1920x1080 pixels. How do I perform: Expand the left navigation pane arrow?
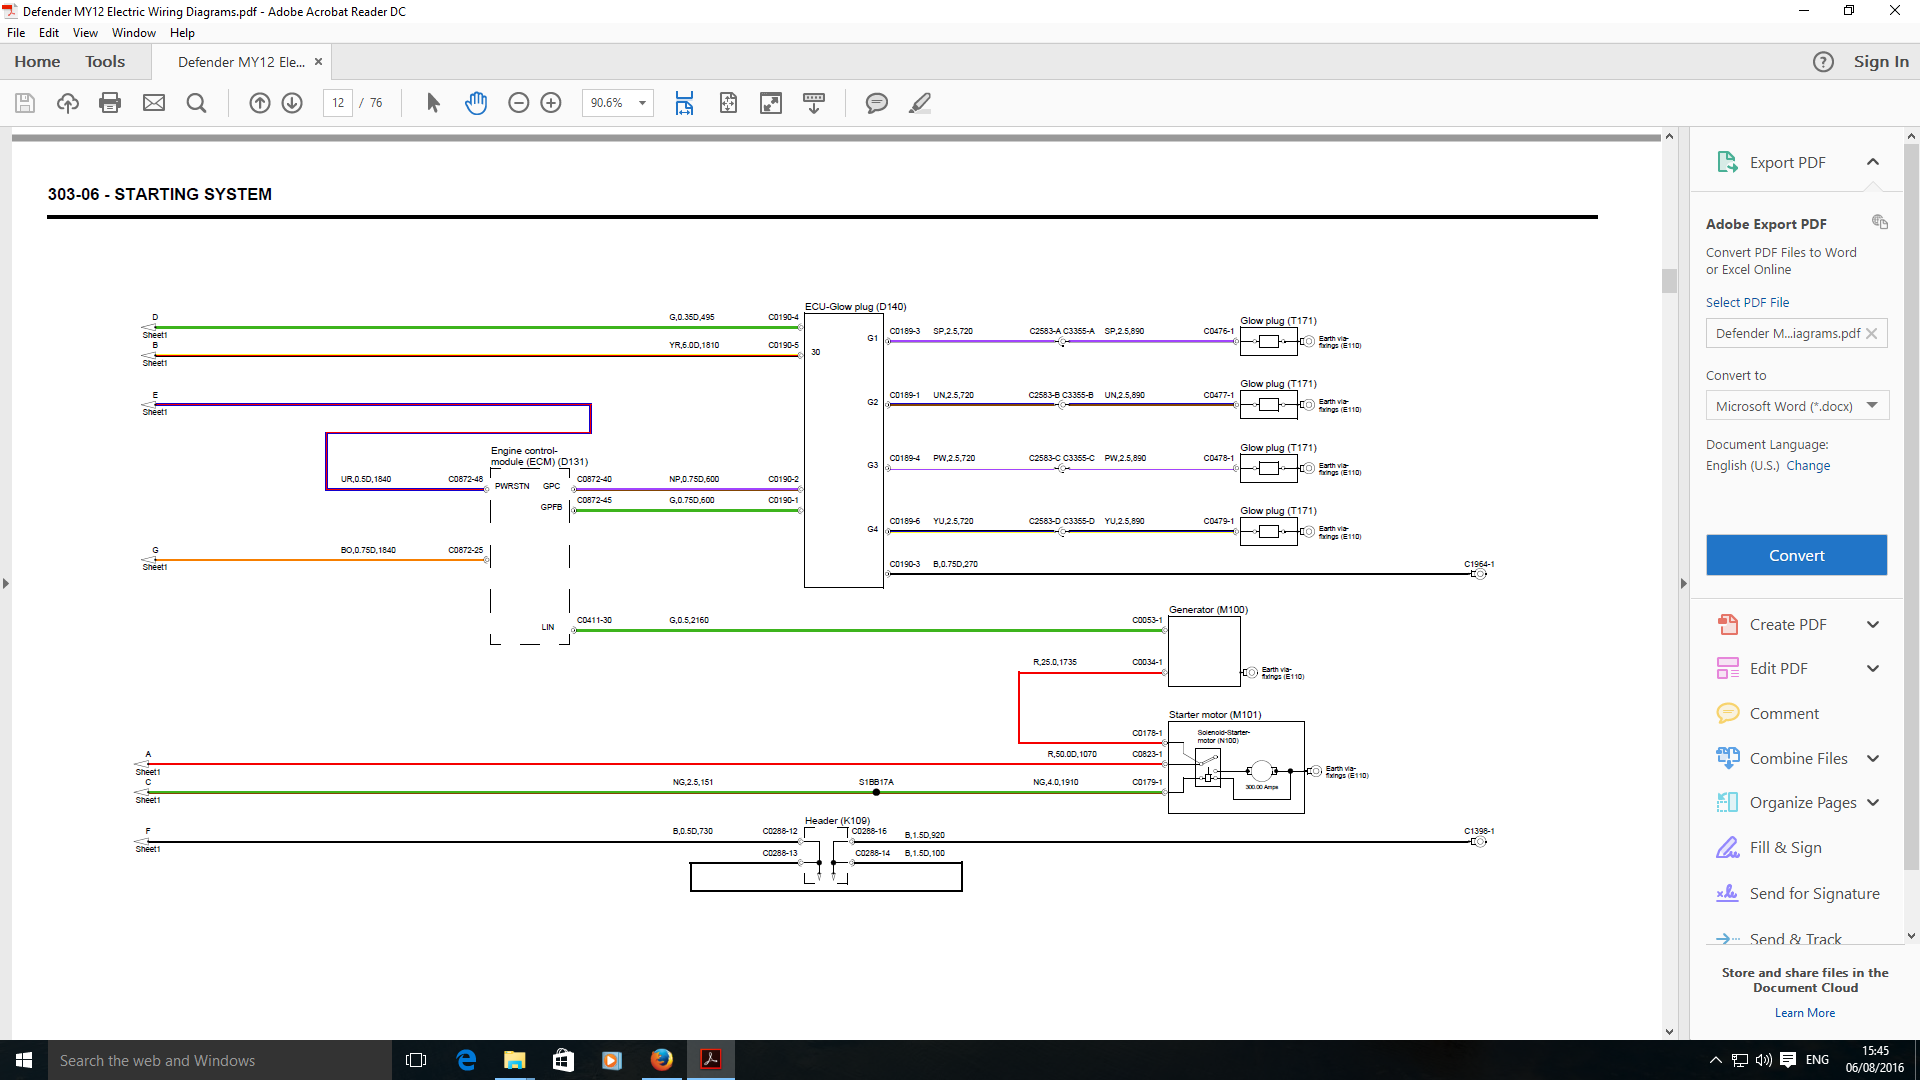coord(6,584)
